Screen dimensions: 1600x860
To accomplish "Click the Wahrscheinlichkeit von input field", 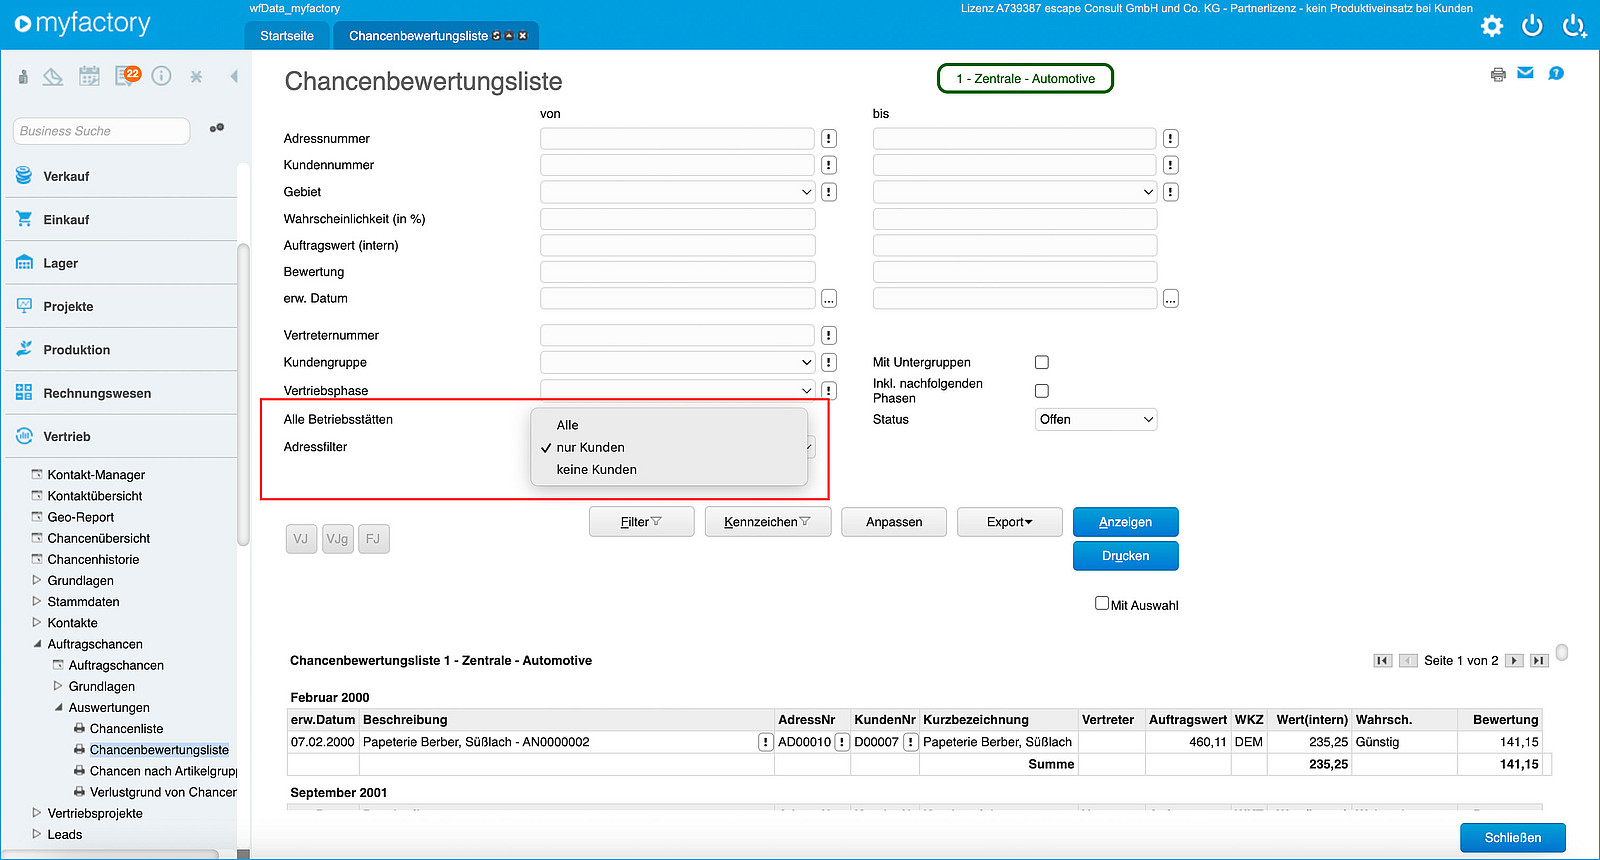I will coord(678,219).
